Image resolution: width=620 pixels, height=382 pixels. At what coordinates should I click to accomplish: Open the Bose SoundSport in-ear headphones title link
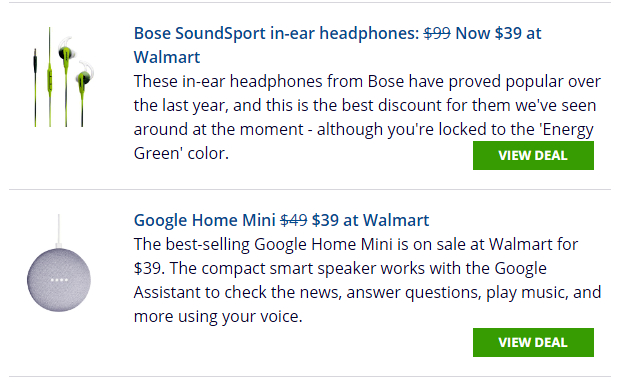pos(337,45)
